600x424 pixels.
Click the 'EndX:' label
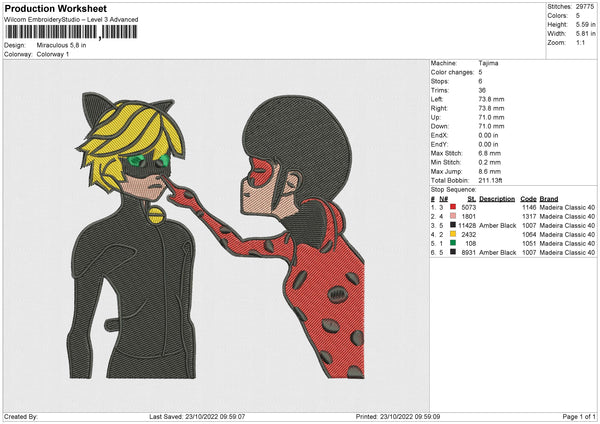pos(439,135)
